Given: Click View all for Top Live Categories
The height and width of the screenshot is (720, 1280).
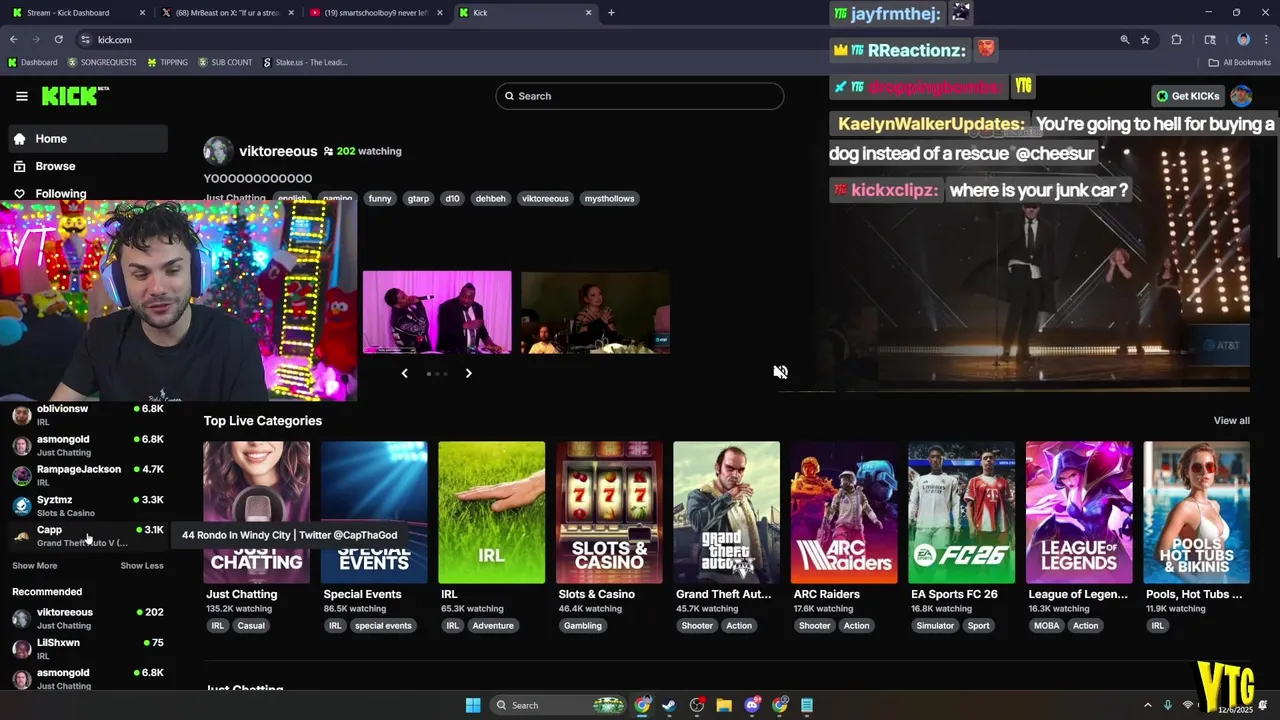Looking at the screenshot, I should (x=1231, y=421).
